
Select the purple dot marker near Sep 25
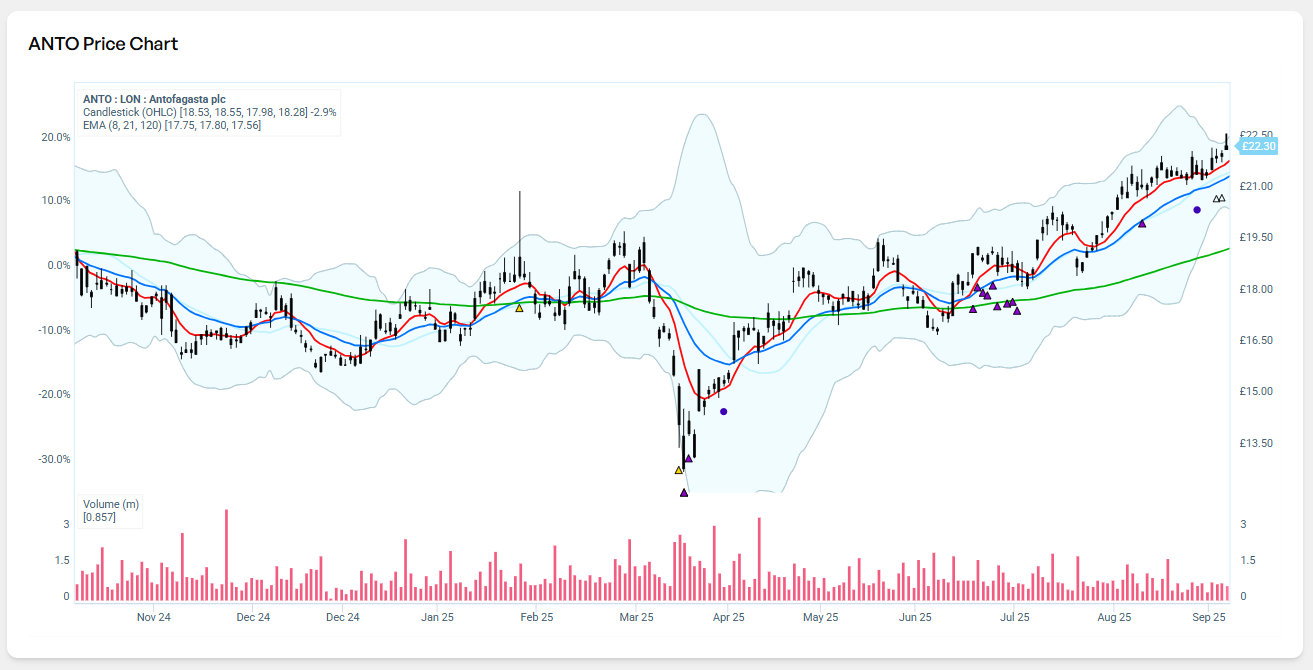click(1197, 209)
